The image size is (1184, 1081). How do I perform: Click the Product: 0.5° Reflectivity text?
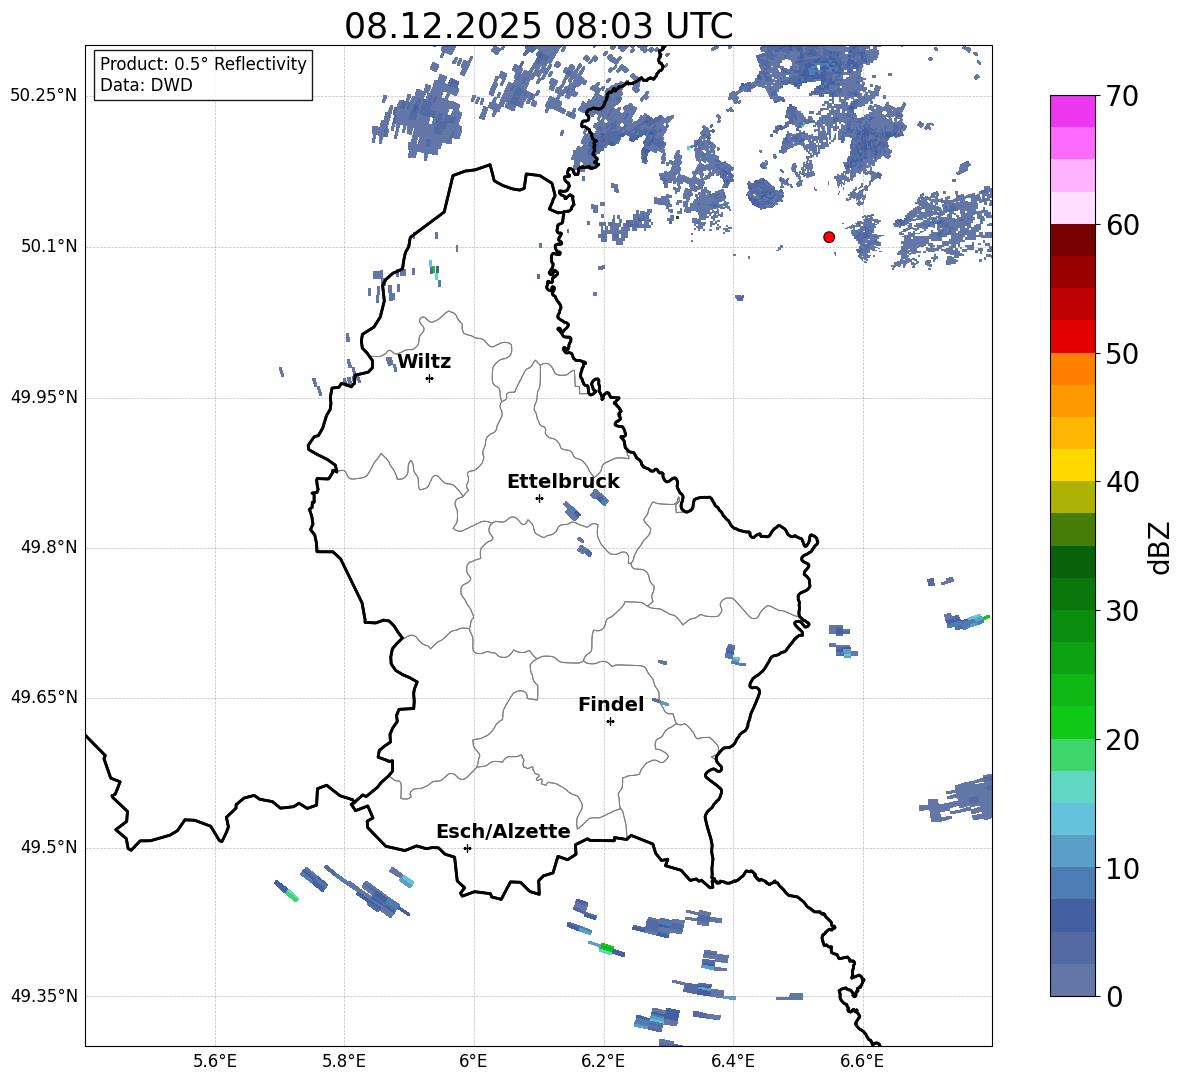point(203,63)
